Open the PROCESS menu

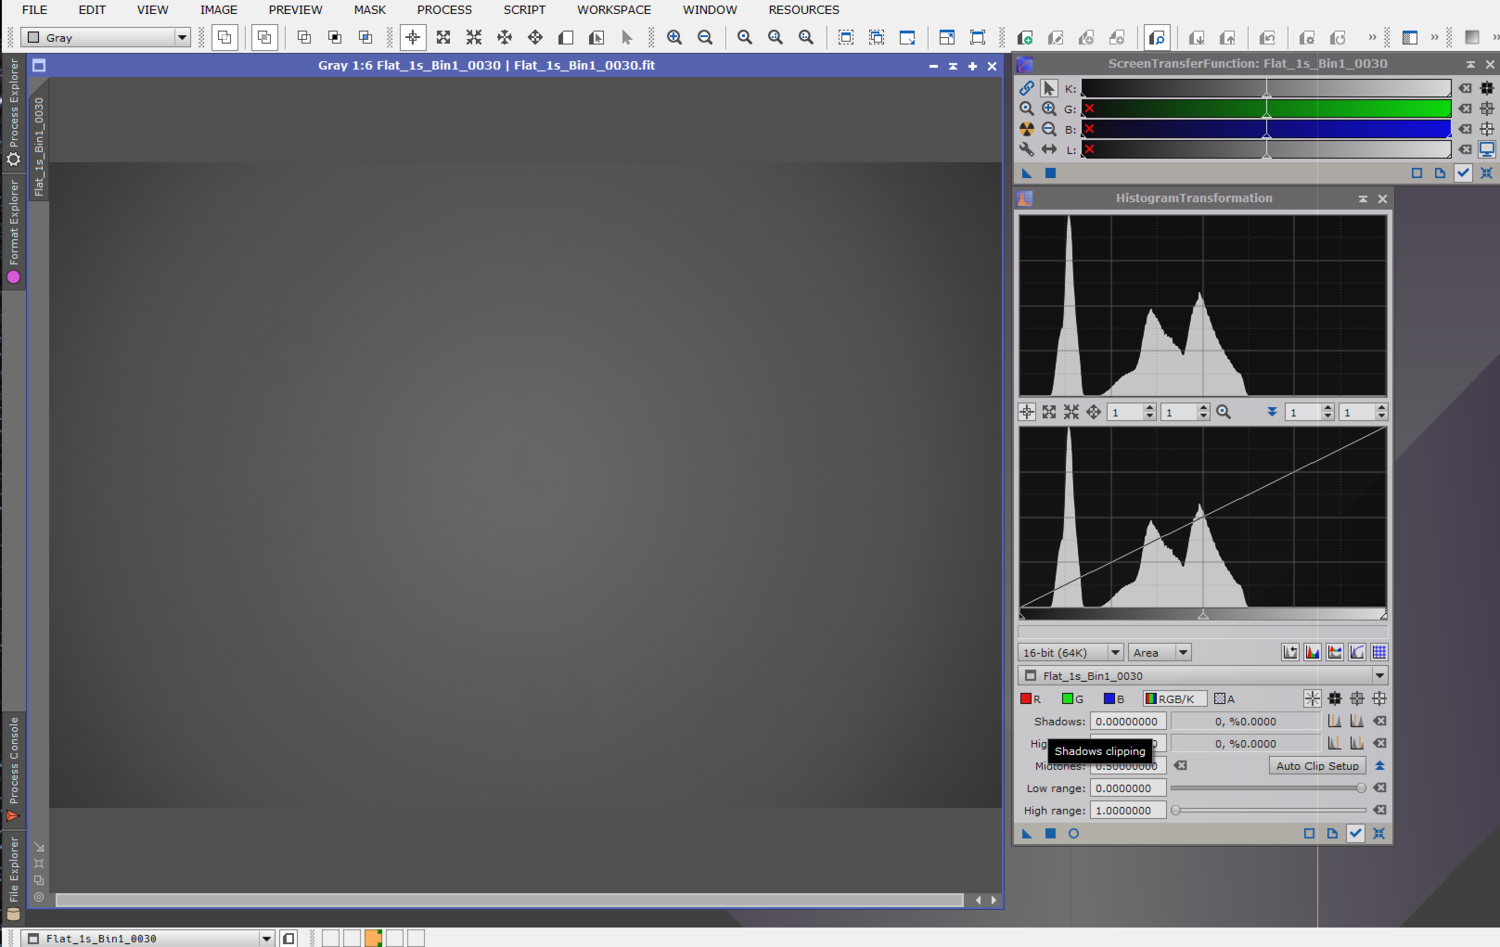coord(444,10)
